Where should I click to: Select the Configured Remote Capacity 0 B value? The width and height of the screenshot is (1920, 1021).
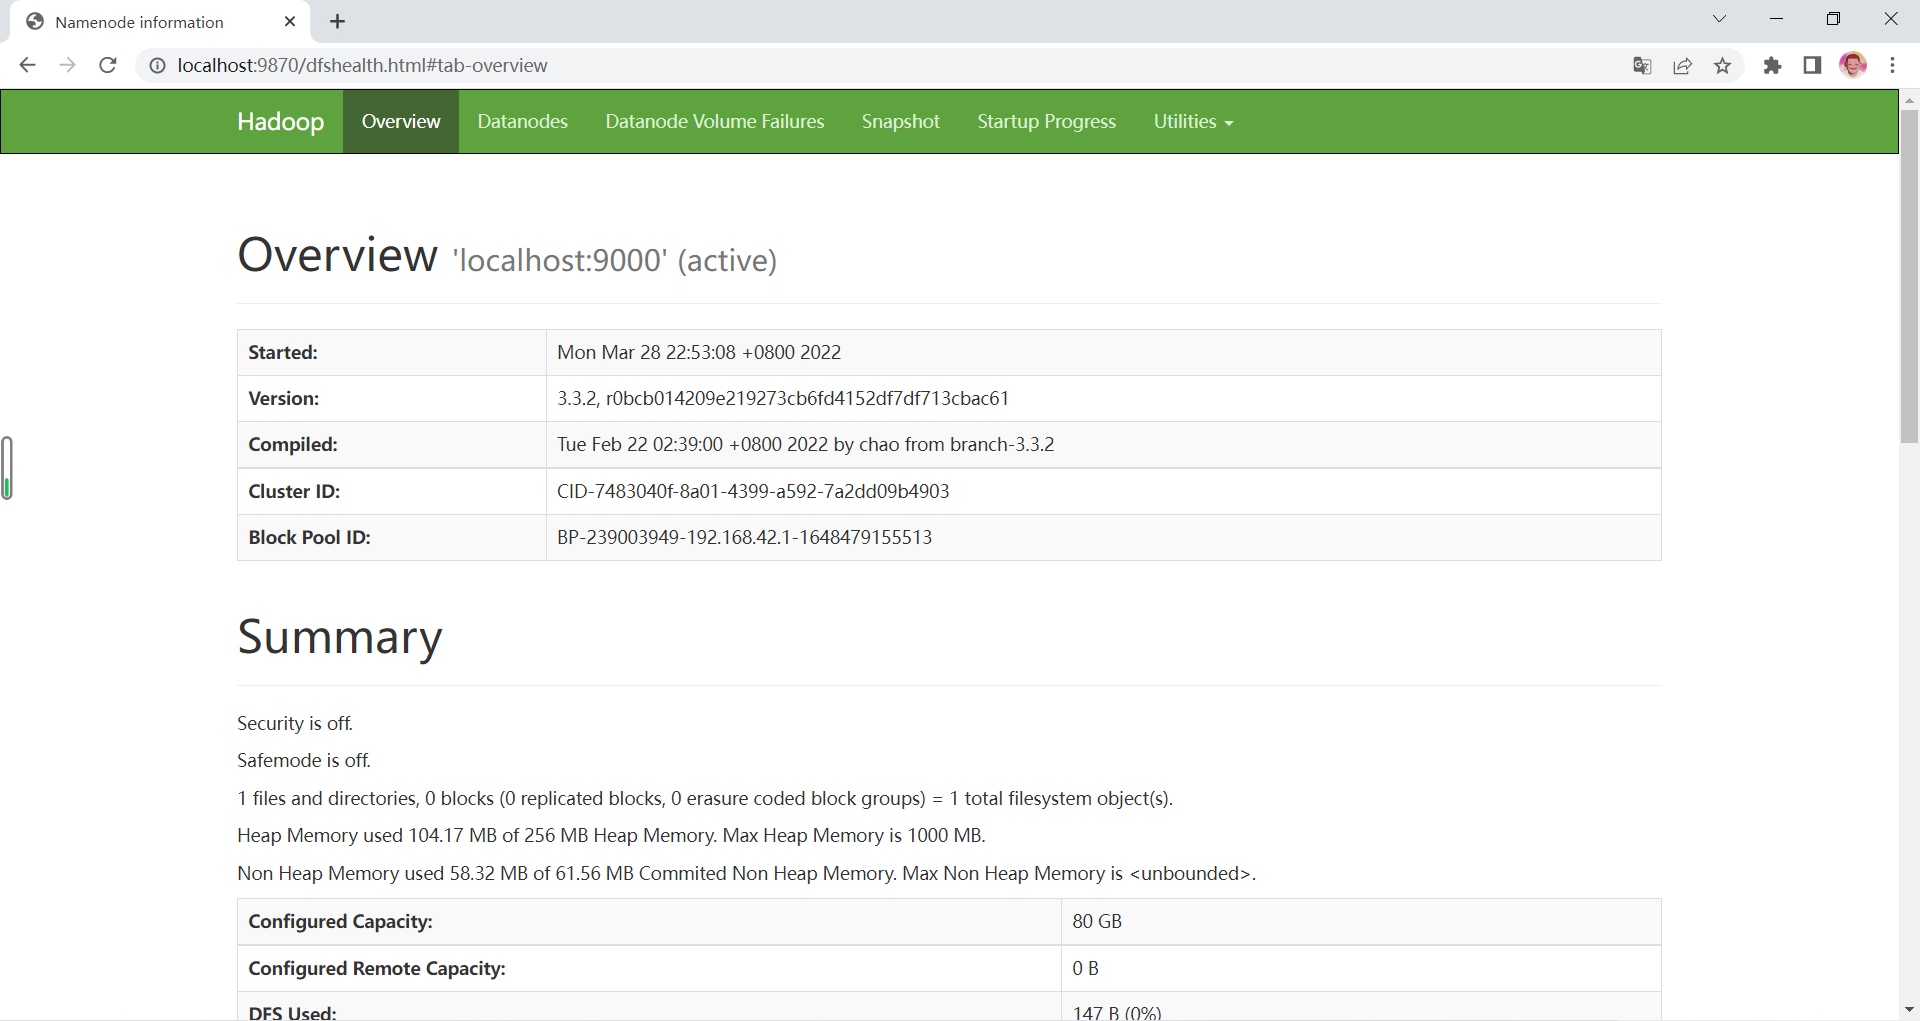pos(1085,968)
